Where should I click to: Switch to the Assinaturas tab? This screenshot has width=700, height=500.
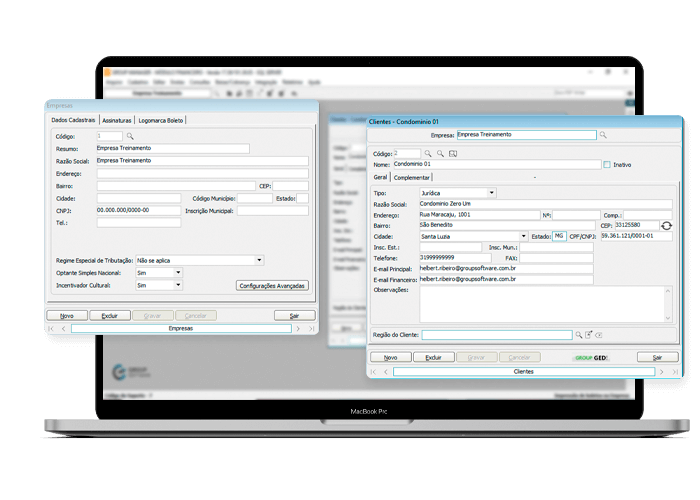click(117, 121)
